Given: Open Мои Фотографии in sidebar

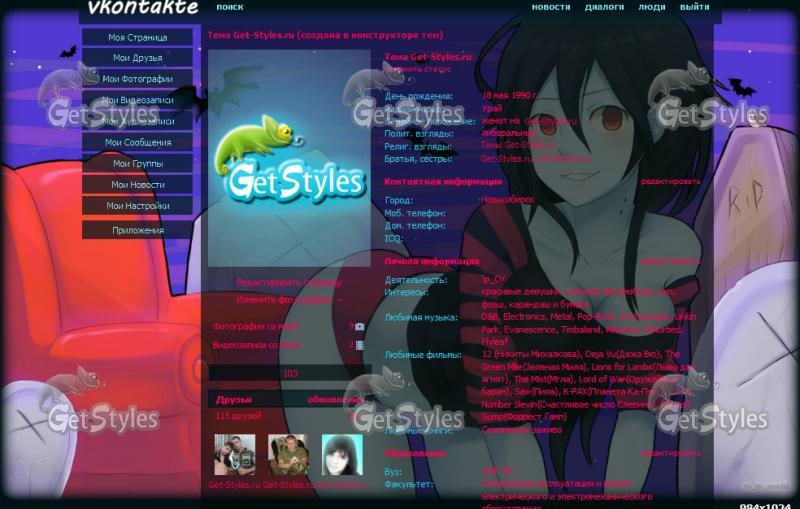Looking at the screenshot, I should 137,79.
